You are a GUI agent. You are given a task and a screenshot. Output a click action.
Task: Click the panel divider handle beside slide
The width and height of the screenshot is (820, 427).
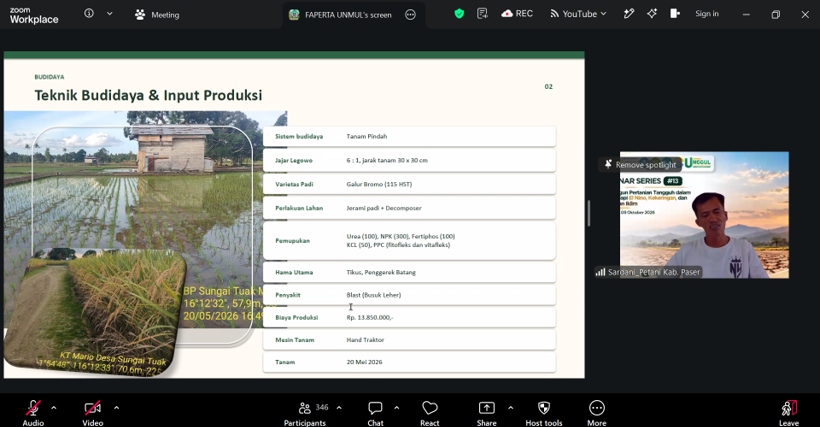point(589,213)
